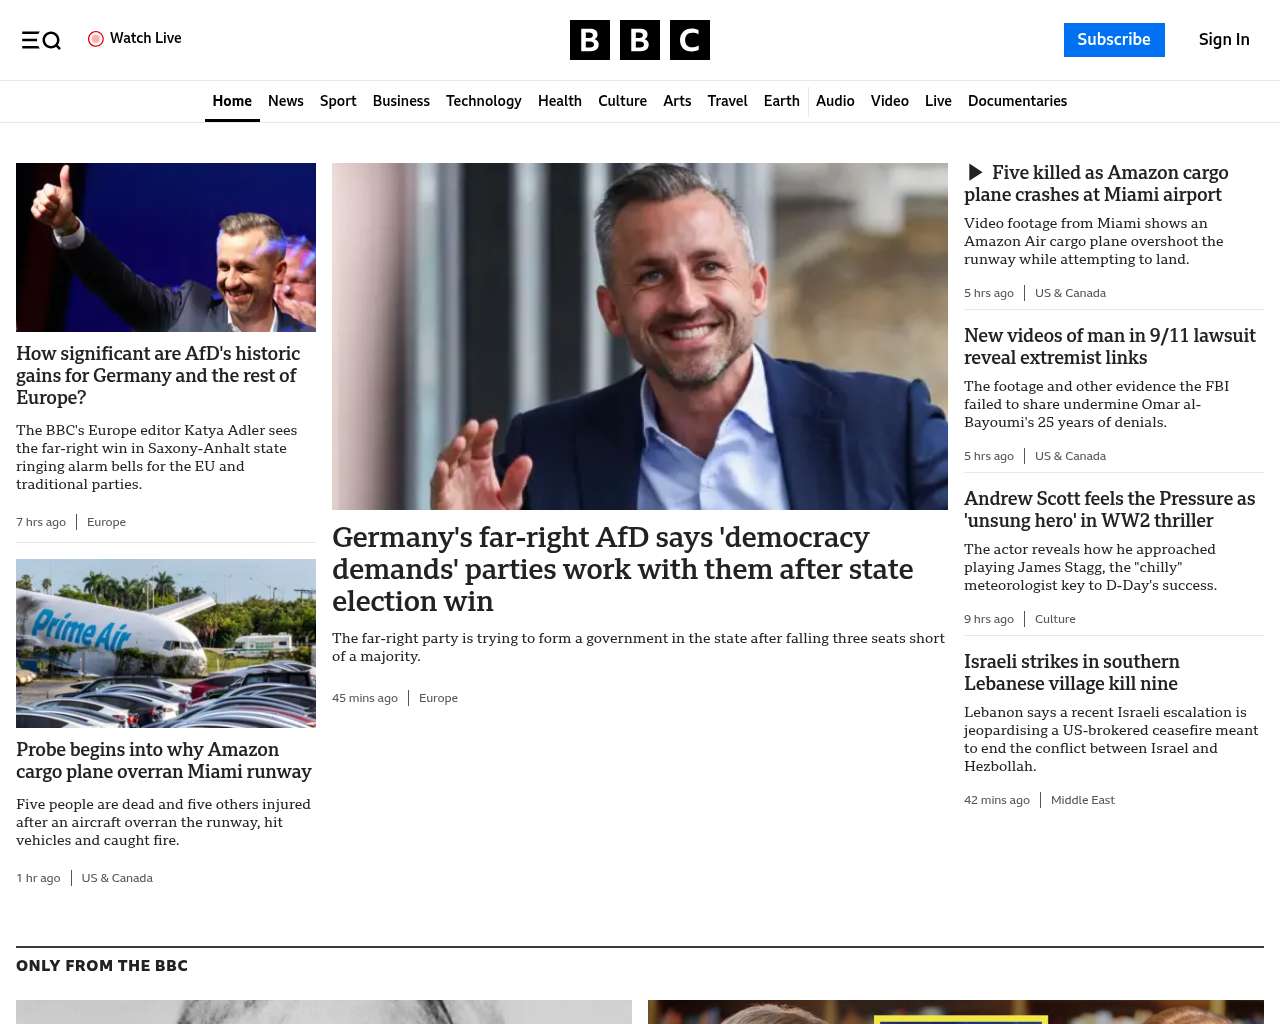
Task: Open the News tab
Action: 286,101
